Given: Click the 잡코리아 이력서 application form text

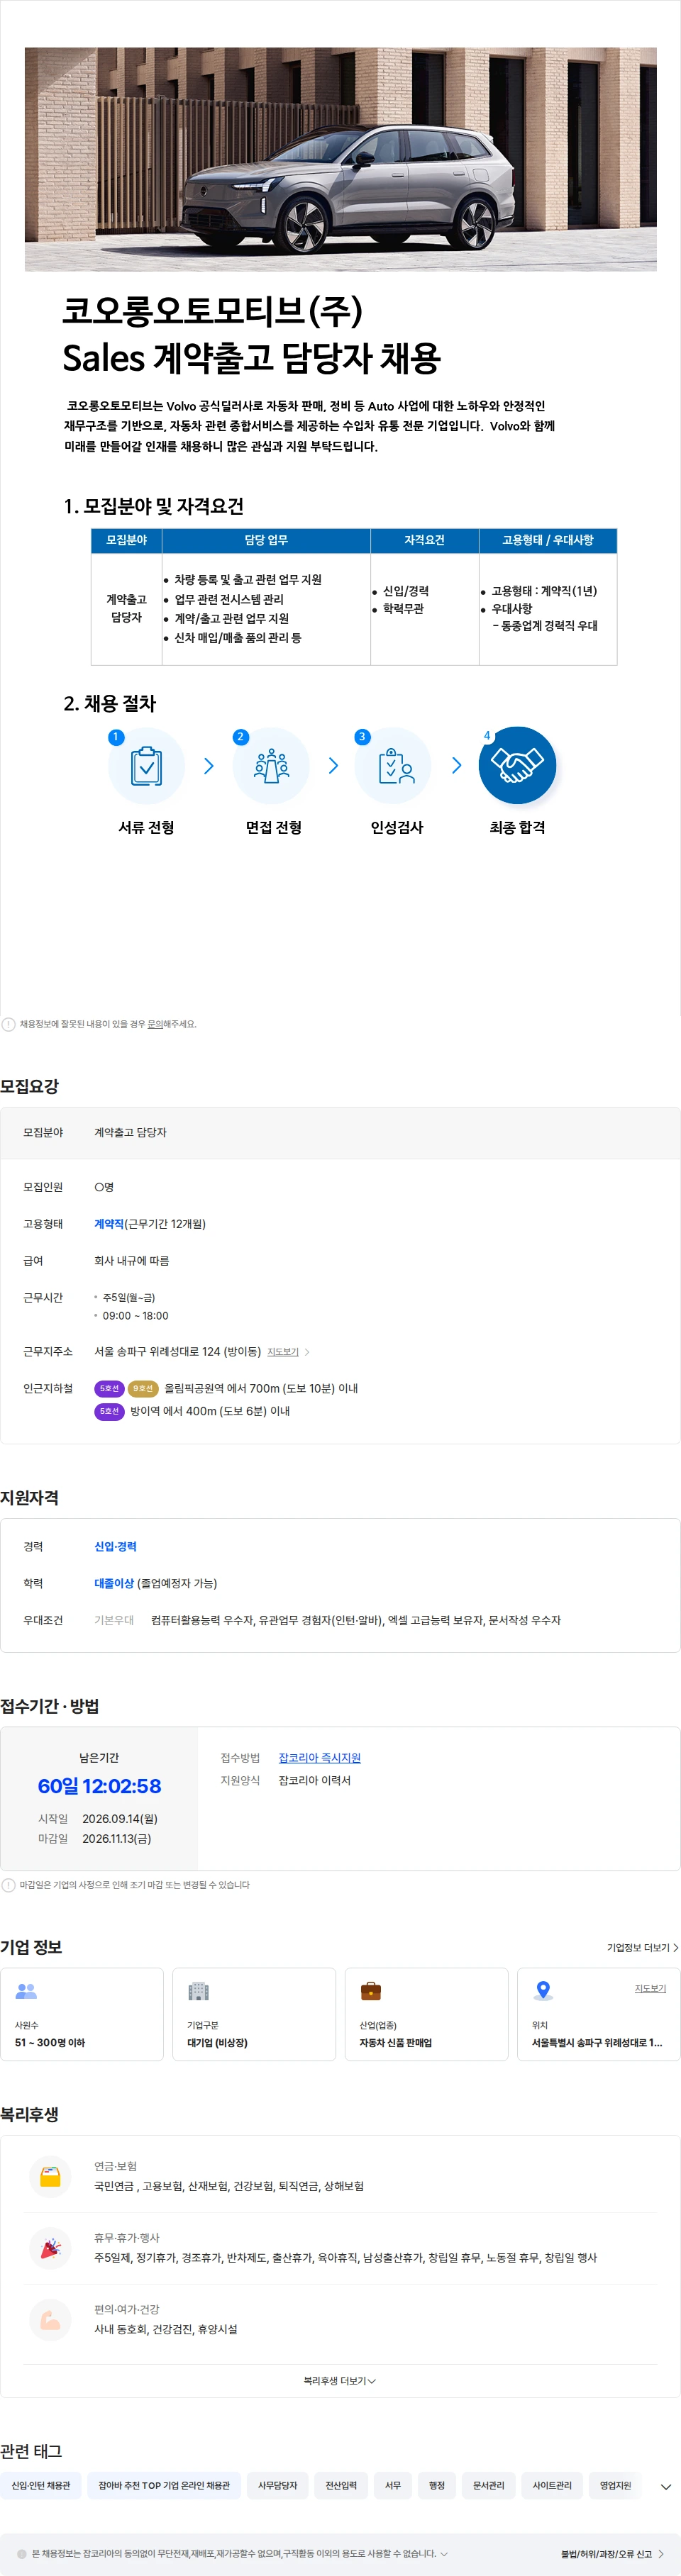Looking at the screenshot, I should click(314, 1780).
